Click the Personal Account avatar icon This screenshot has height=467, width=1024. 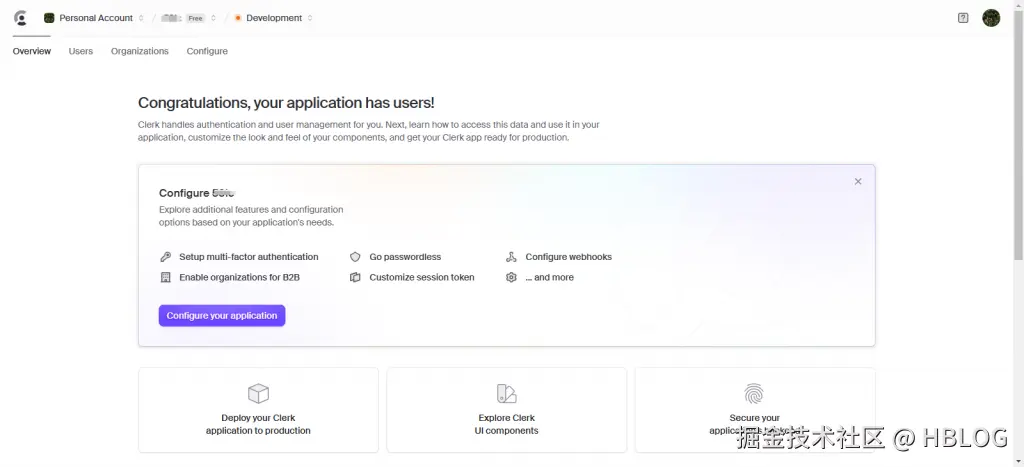coord(49,18)
